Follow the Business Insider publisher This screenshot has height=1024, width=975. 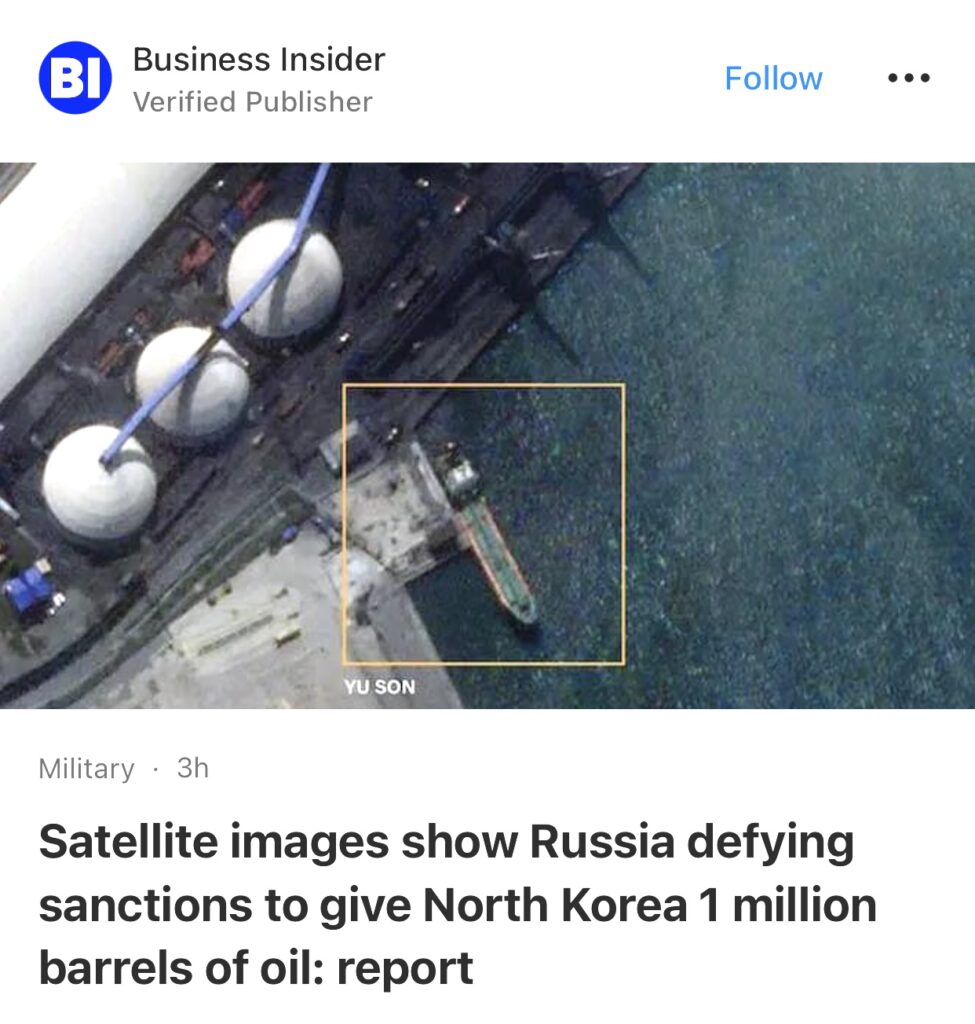[773, 78]
